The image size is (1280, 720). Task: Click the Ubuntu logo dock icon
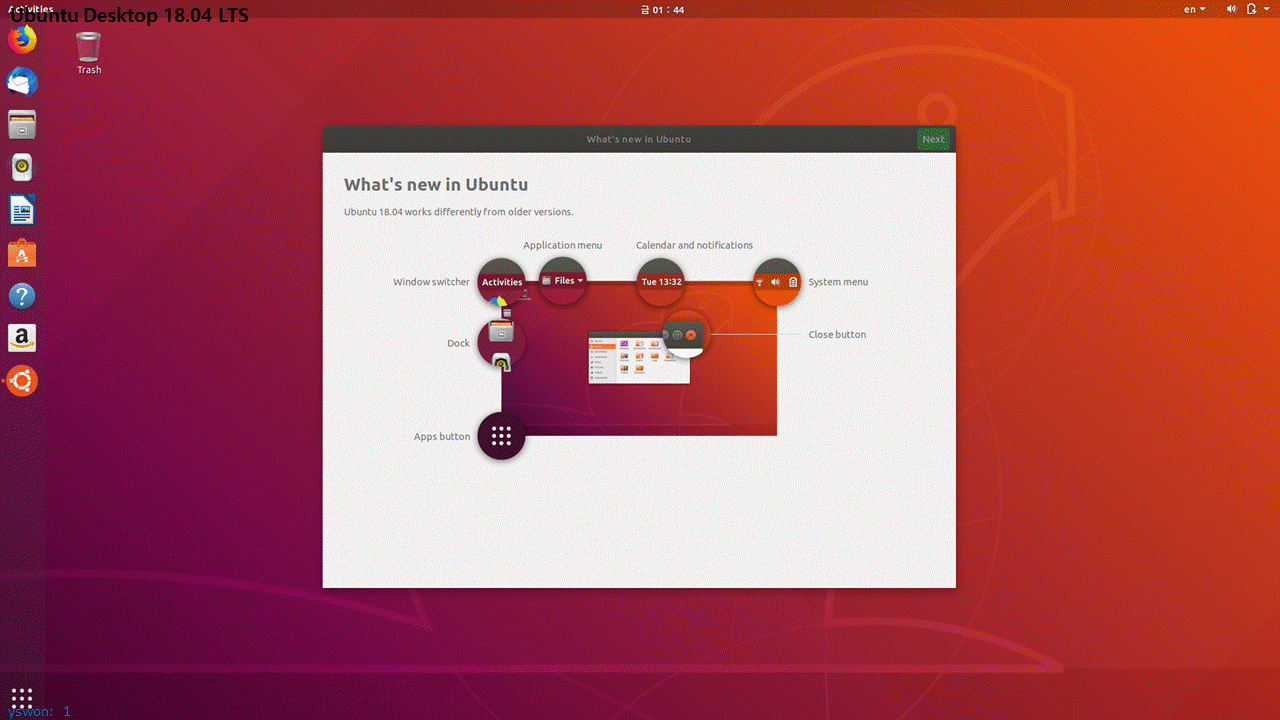point(22,380)
